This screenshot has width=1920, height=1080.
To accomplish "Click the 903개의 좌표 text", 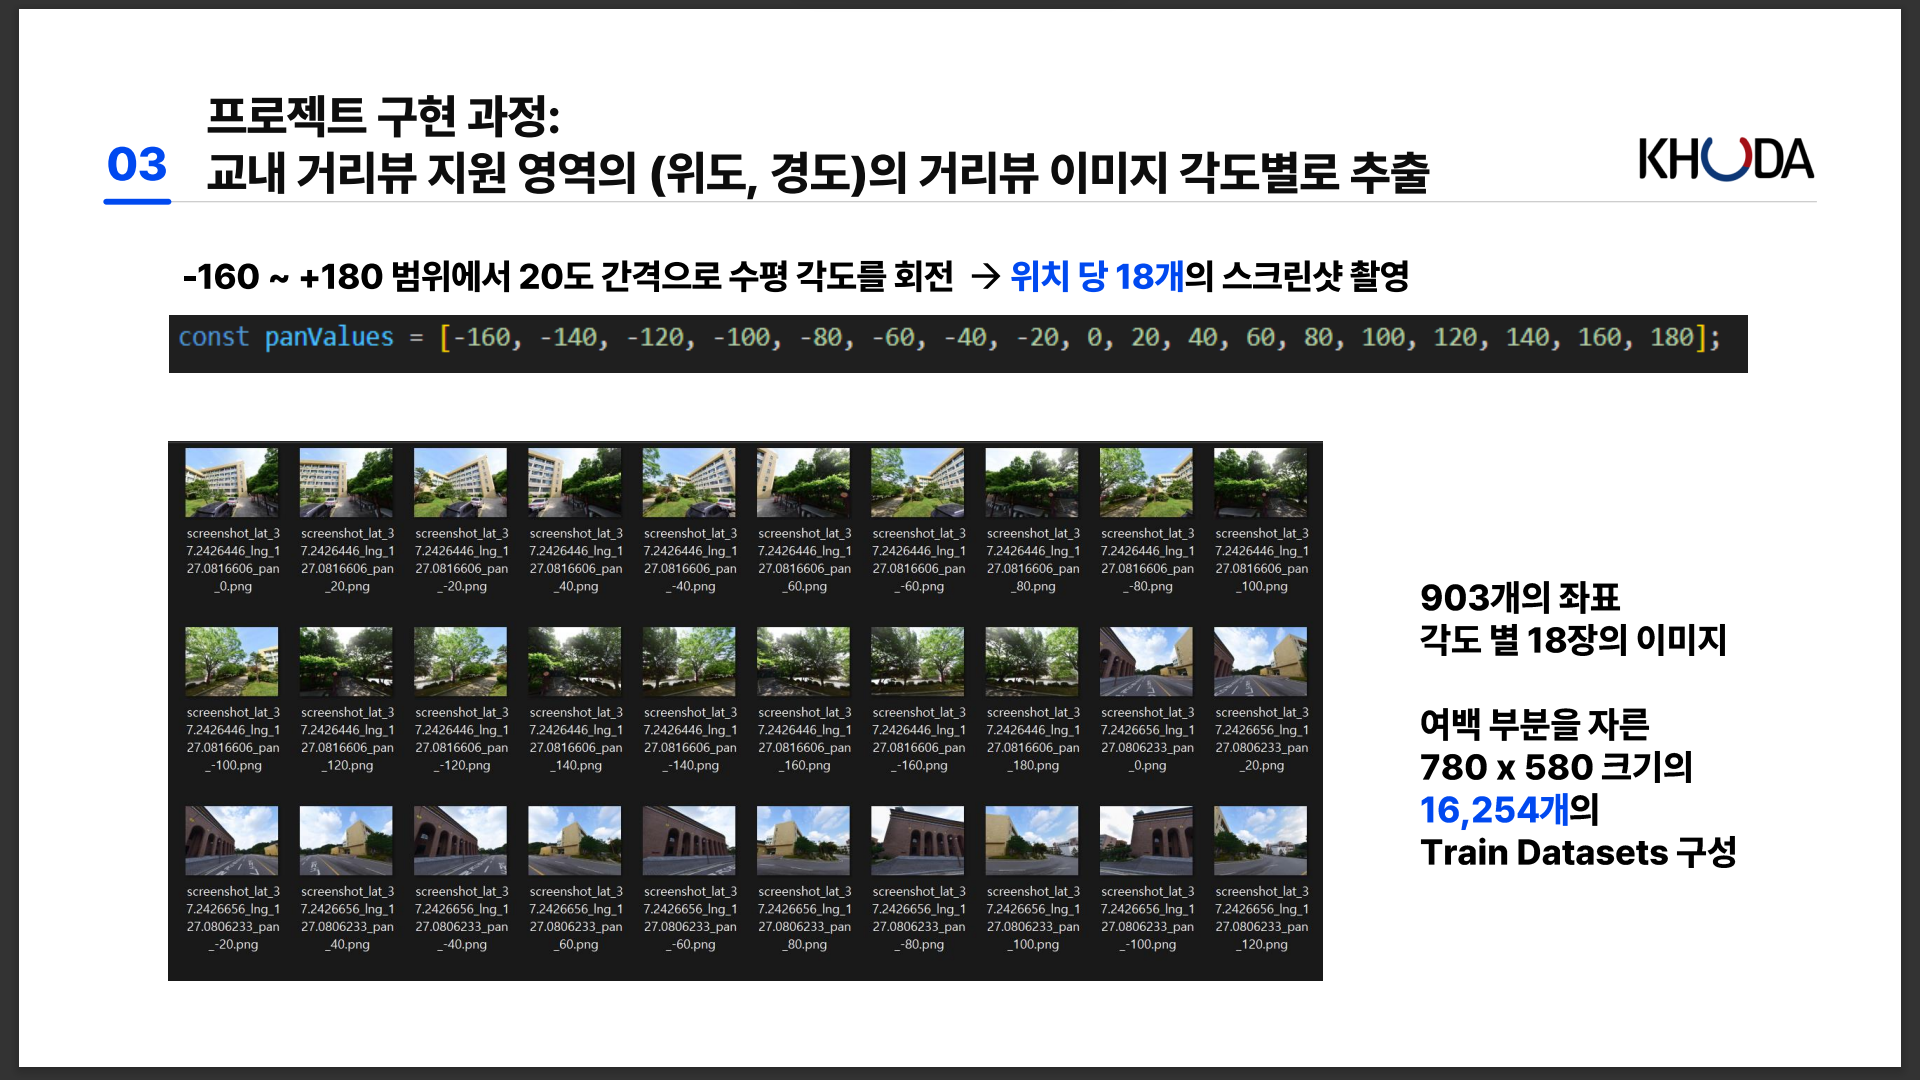I will point(1519,597).
